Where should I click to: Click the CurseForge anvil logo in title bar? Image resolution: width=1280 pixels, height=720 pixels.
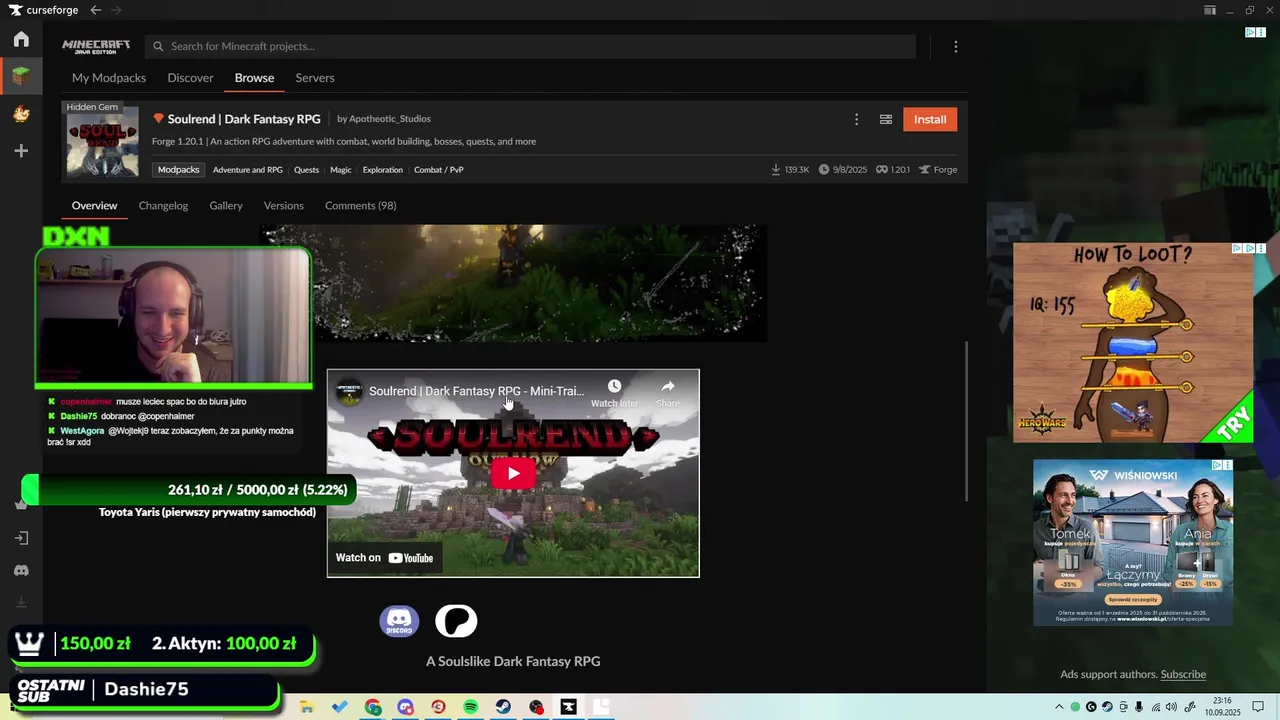[15, 10]
